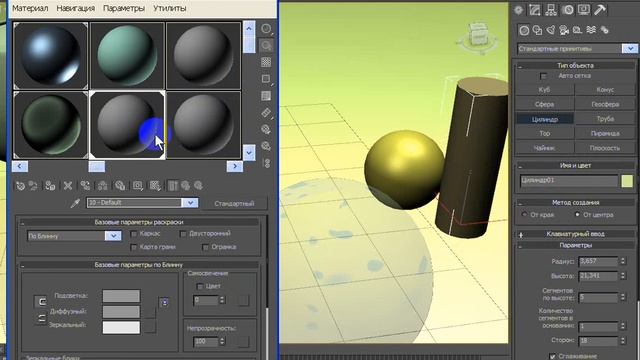
Task: Select the Helpers category icon
Action: pos(578,30)
